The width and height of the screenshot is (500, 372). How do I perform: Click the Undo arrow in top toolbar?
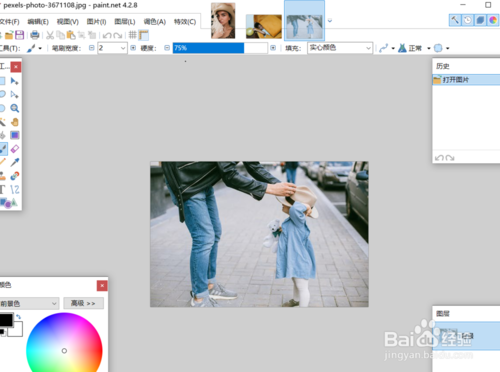click(x=107, y=35)
